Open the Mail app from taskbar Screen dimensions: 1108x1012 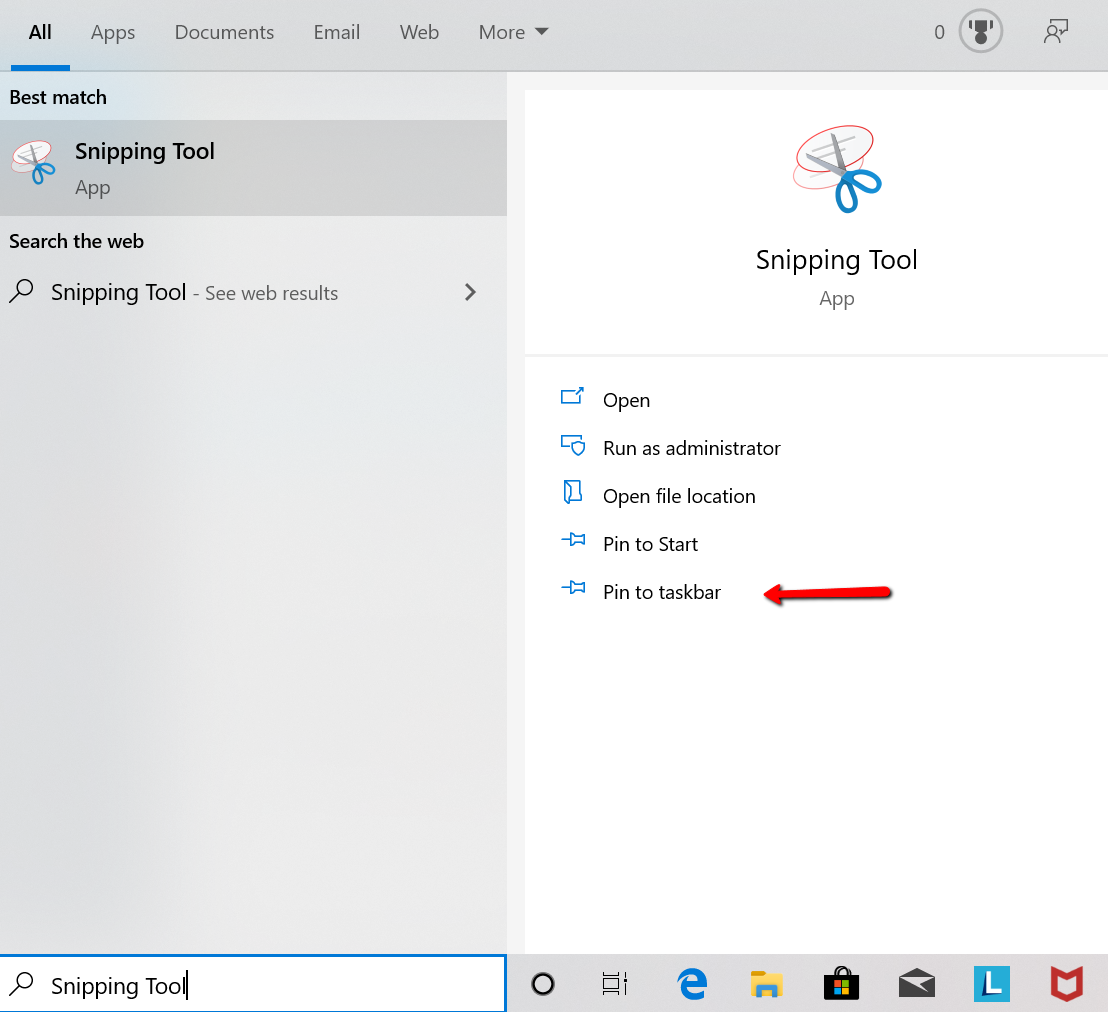(916, 984)
